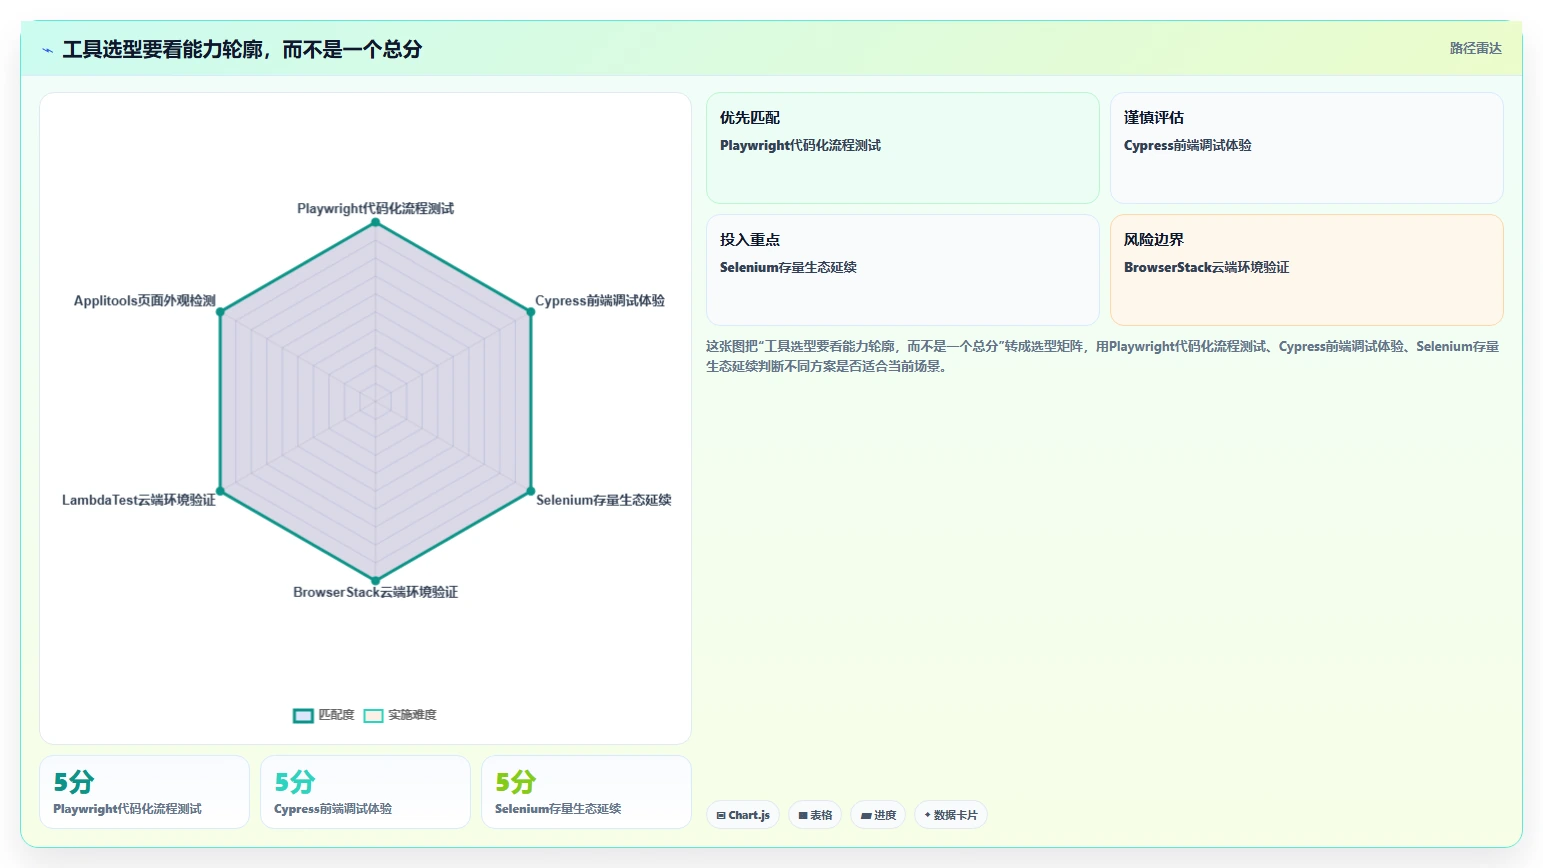Click the radar data point at the LambdaTest vertex
The height and width of the screenshot is (868, 1543).
pyautogui.click(x=221, y=491)
